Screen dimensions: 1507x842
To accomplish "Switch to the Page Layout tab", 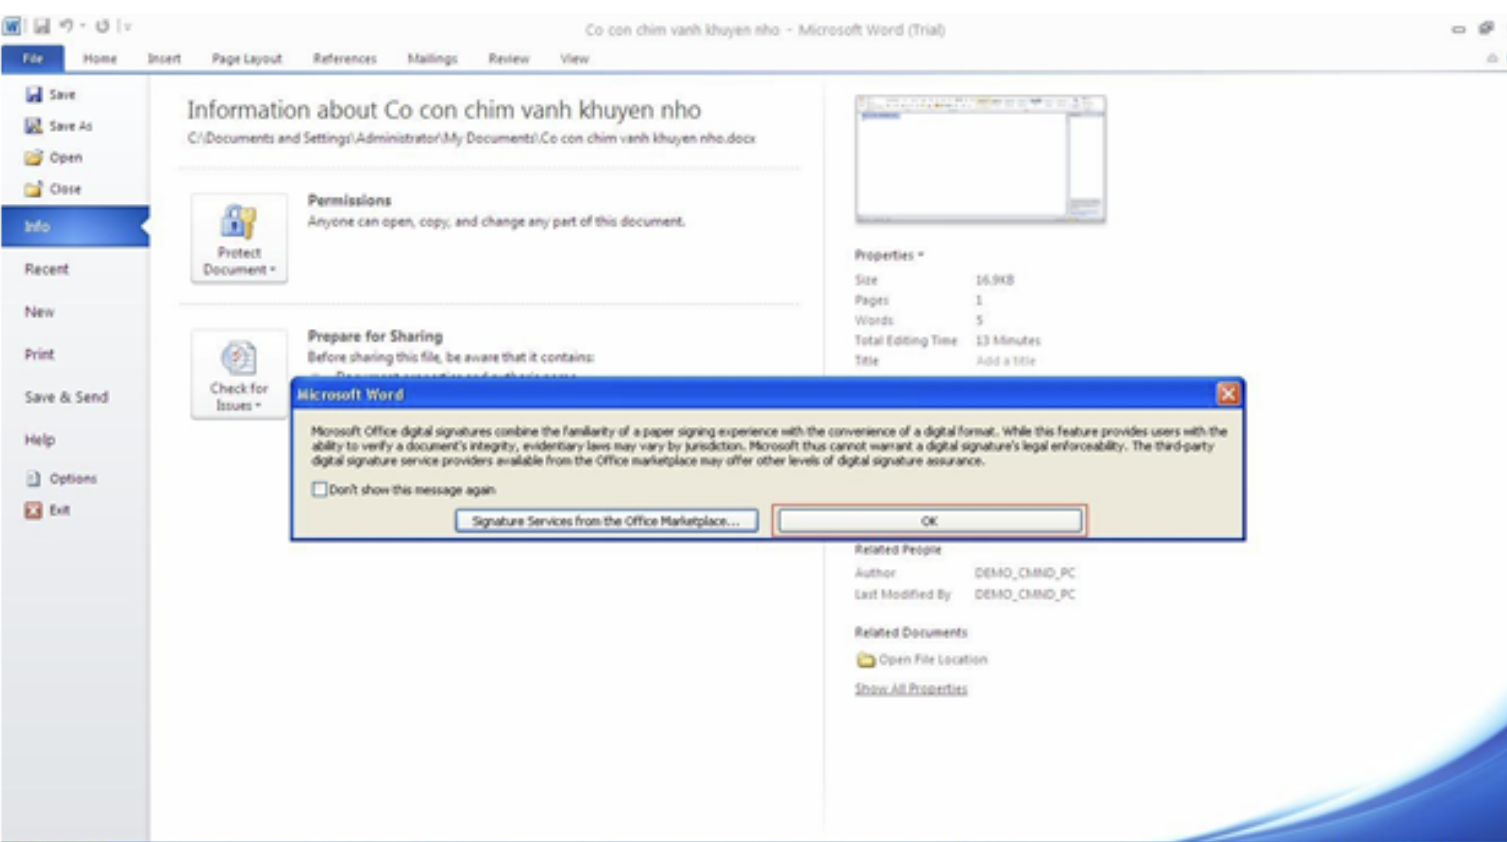I will pos(246,59).
